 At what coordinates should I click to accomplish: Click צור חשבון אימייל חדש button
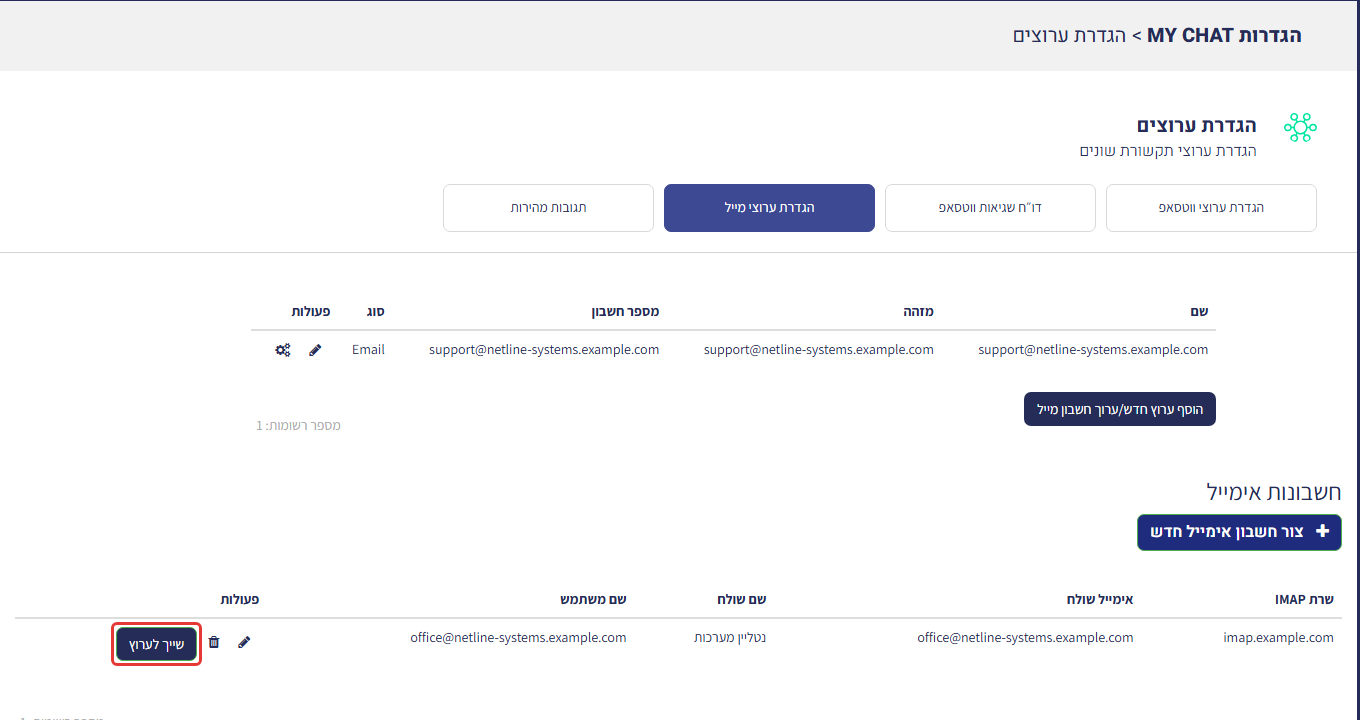click(1239, 532)
